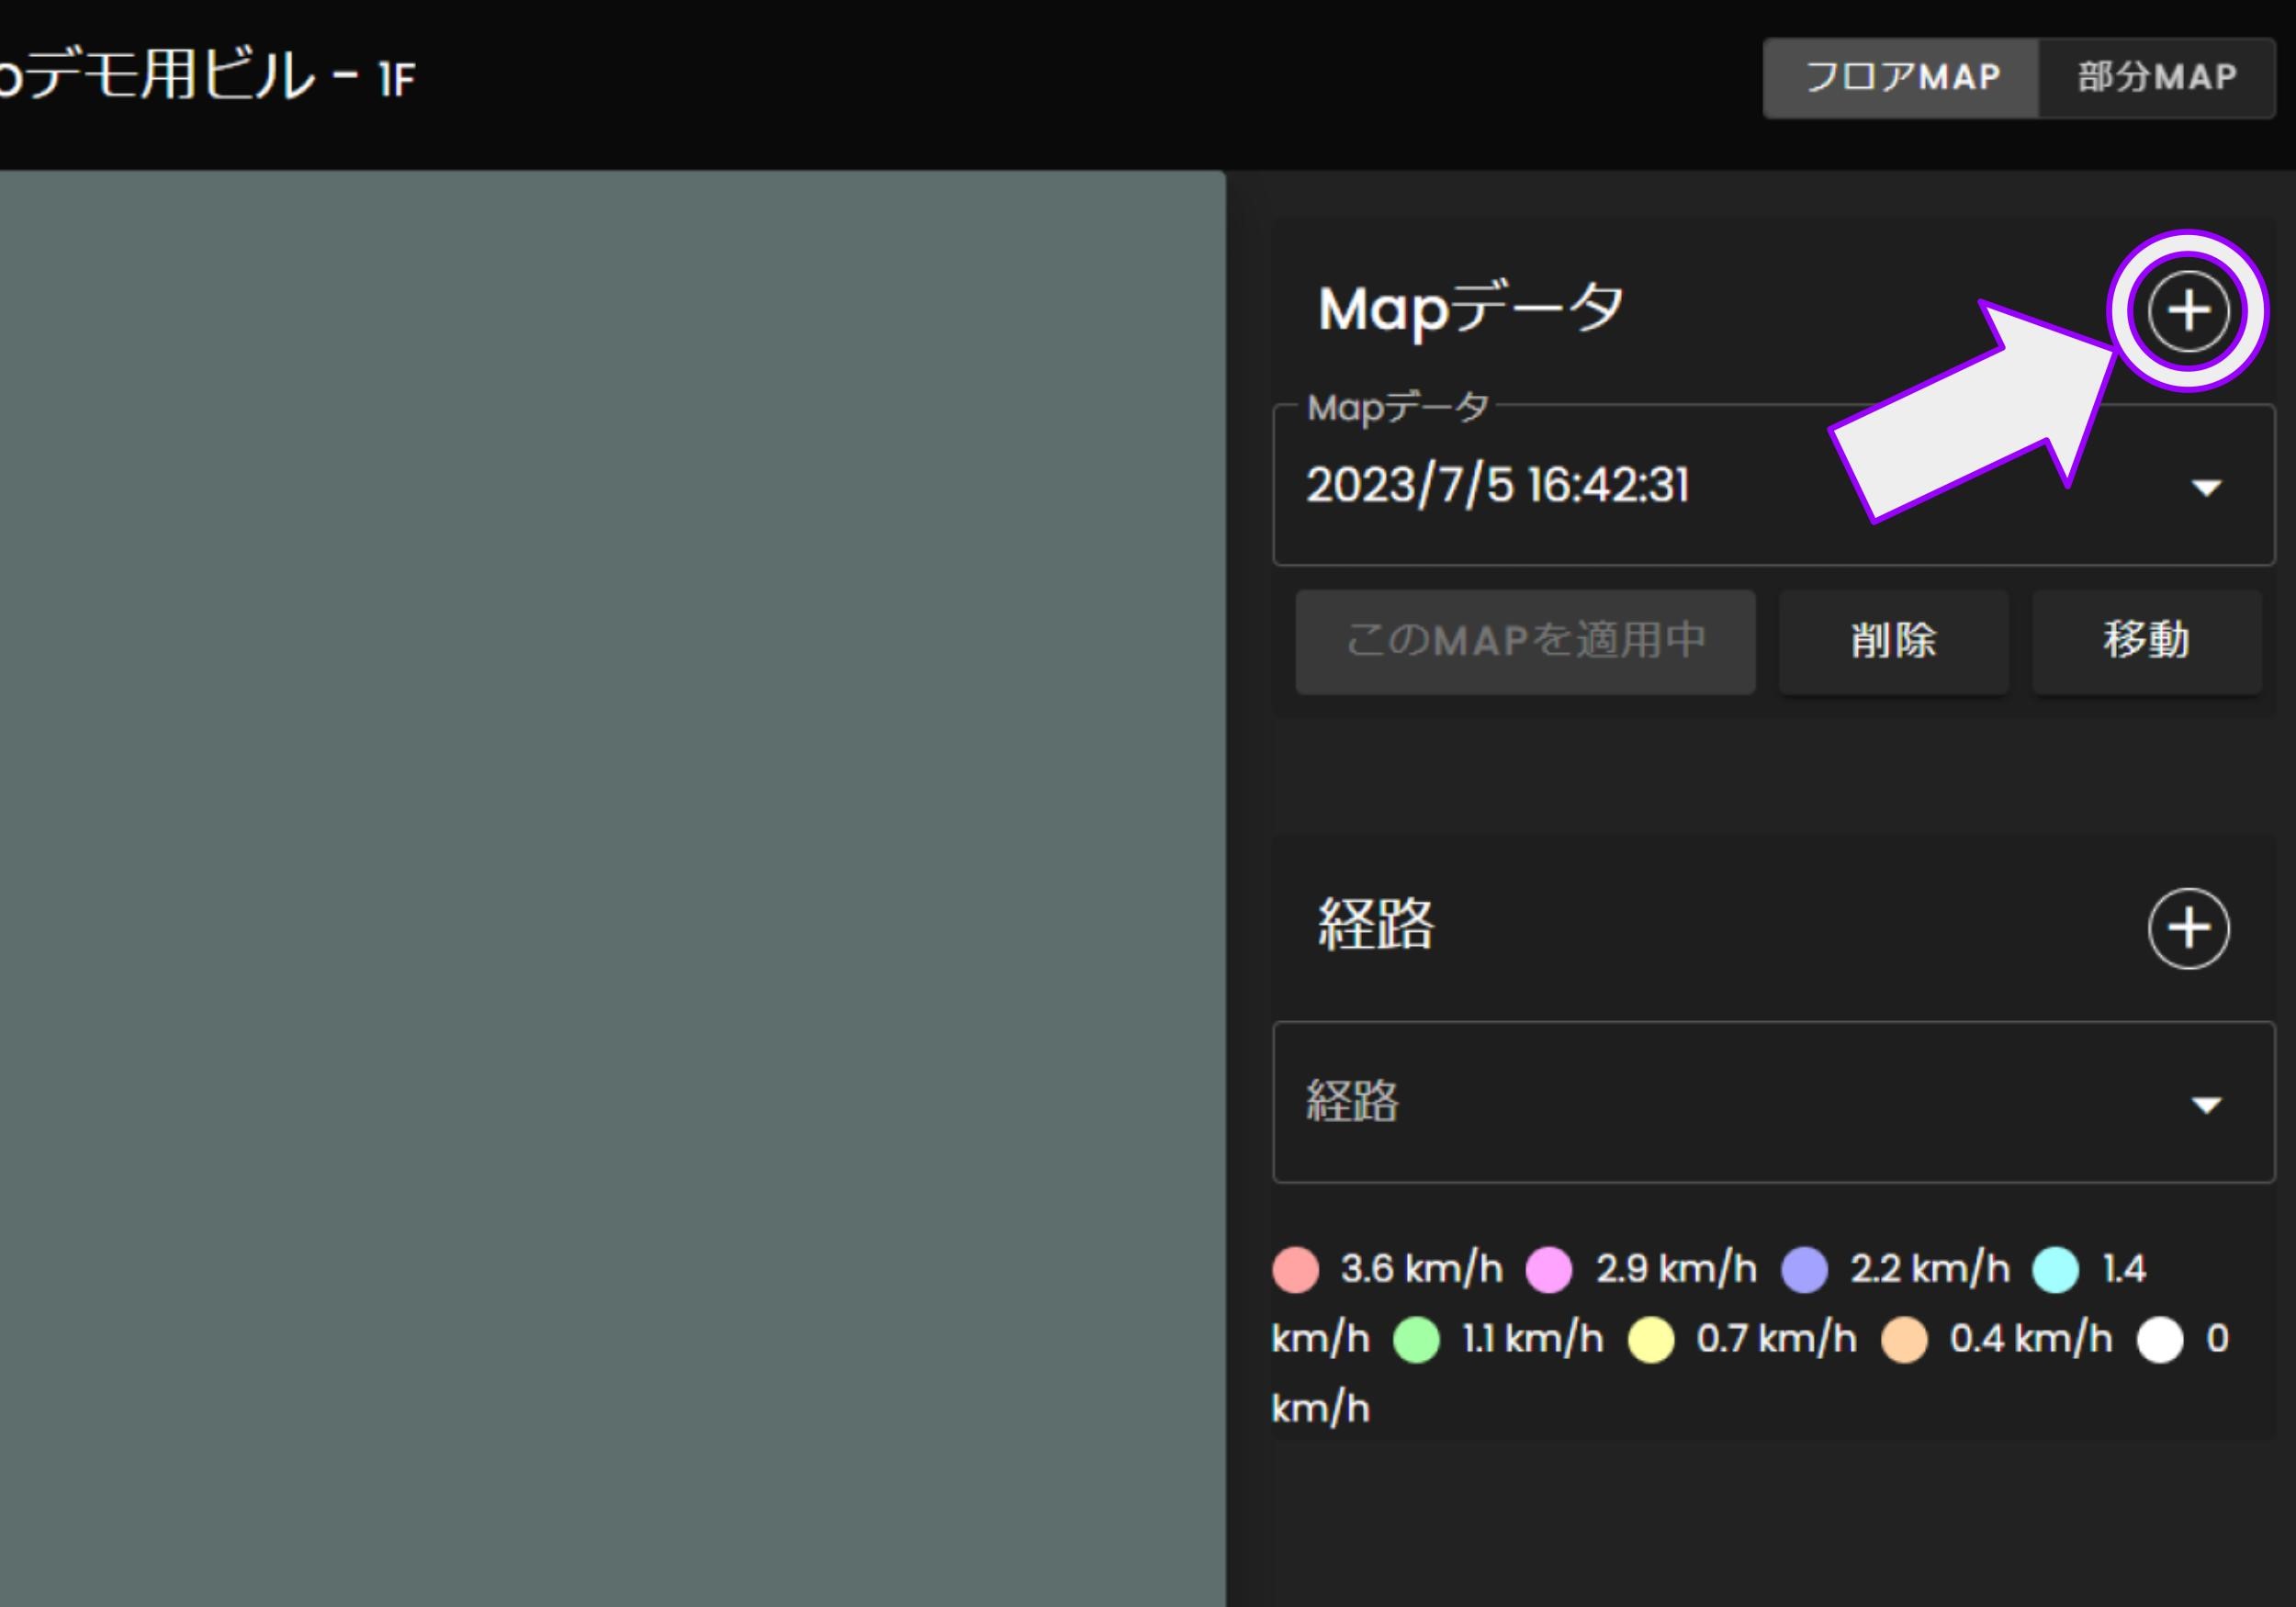Click the pink 3.6 km/h legend dot
The image size is (2296, 1607).
point(1296,1268)
